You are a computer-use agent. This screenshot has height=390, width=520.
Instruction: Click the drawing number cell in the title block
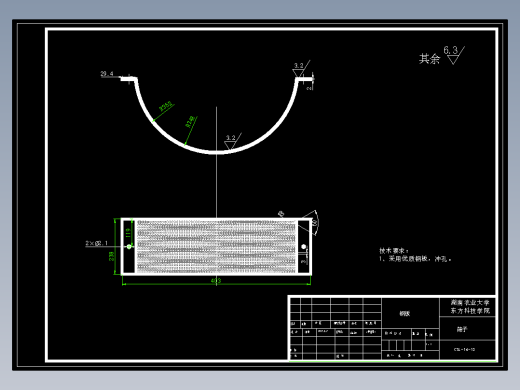point(465,350)
